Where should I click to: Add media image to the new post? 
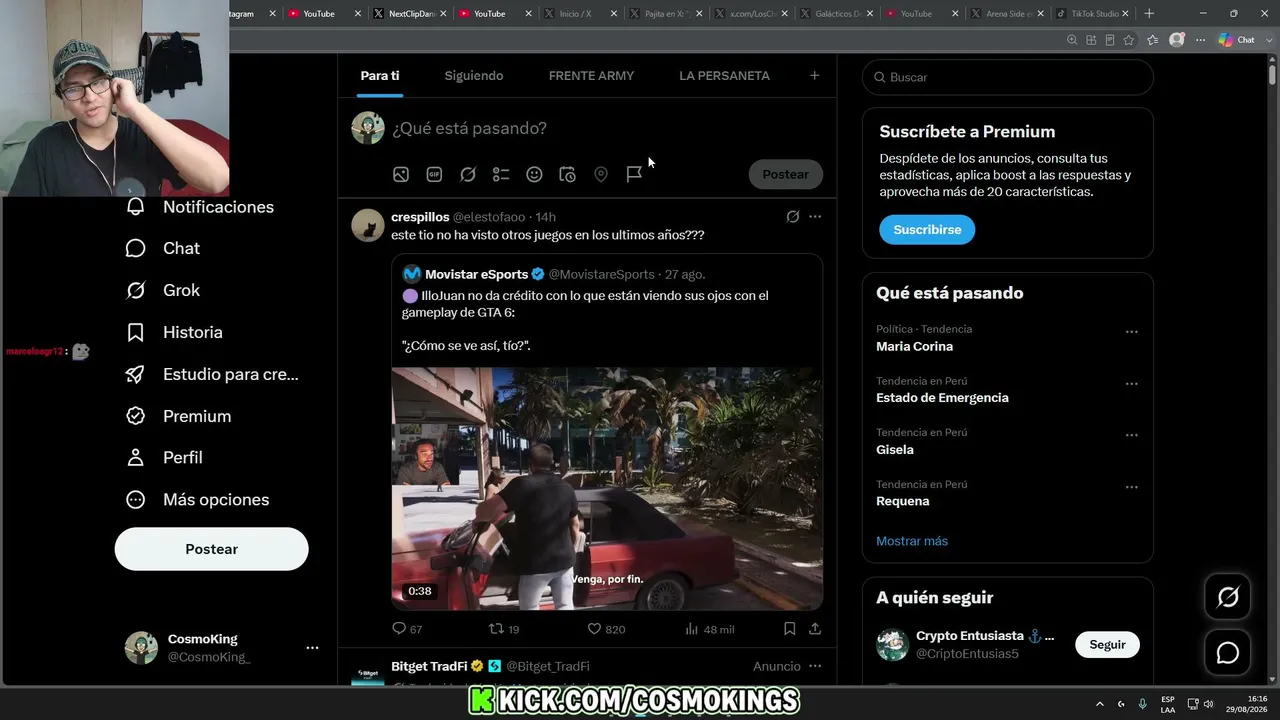[x=401, y=174]
